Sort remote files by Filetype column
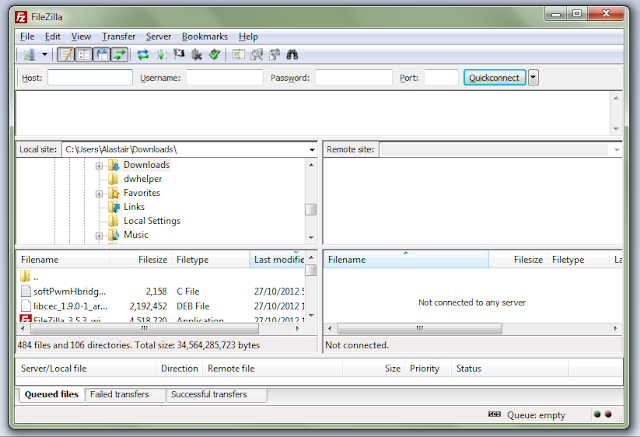 578,260
